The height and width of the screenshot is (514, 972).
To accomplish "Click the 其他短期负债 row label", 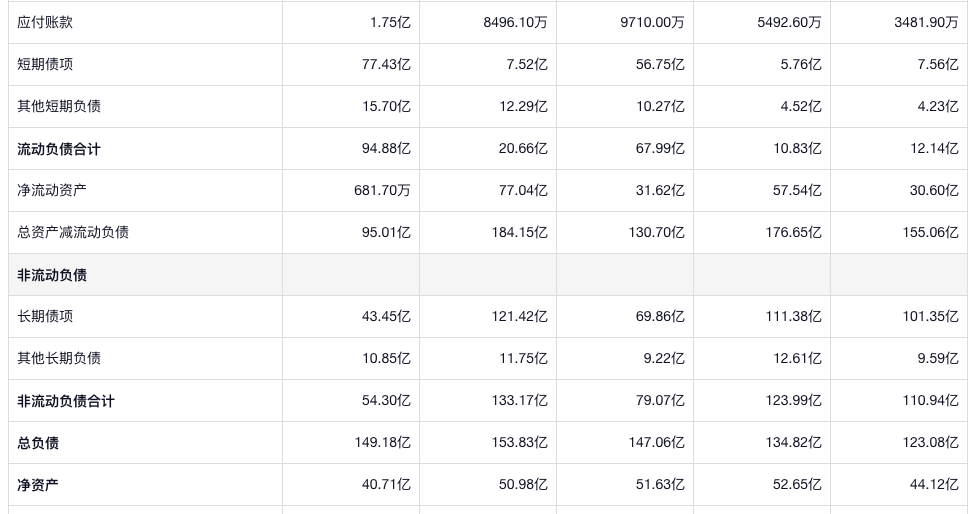I will (x=59, y=106).
